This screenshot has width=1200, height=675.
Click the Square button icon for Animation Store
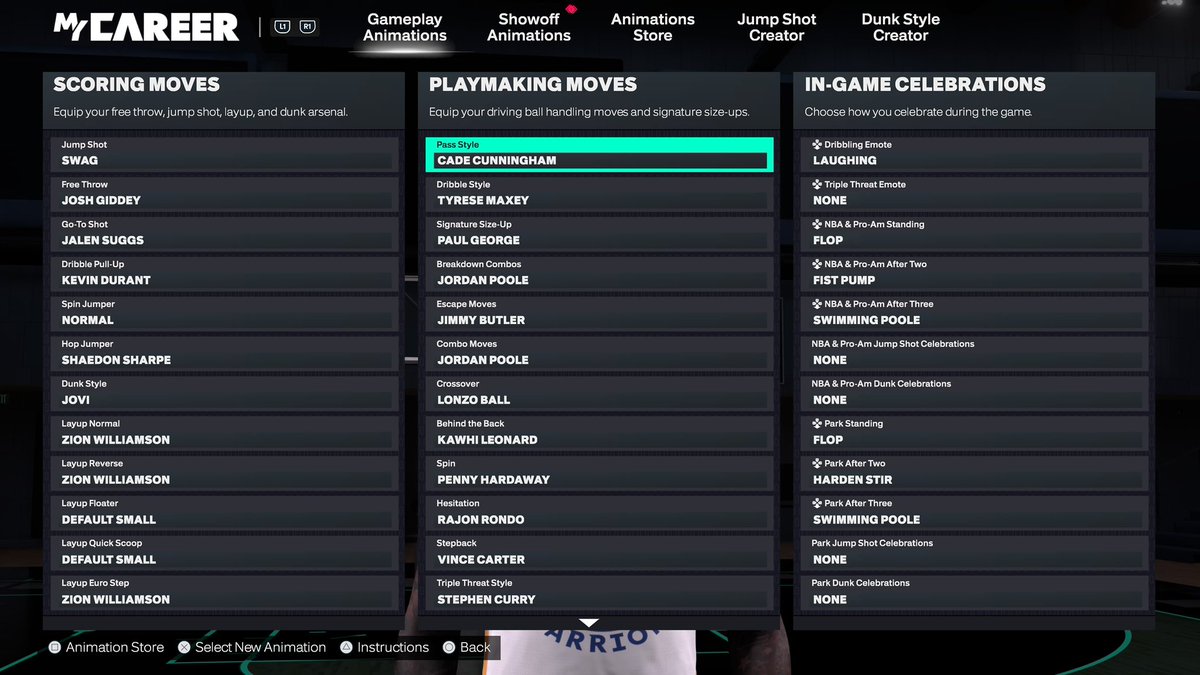pos(55,647)
